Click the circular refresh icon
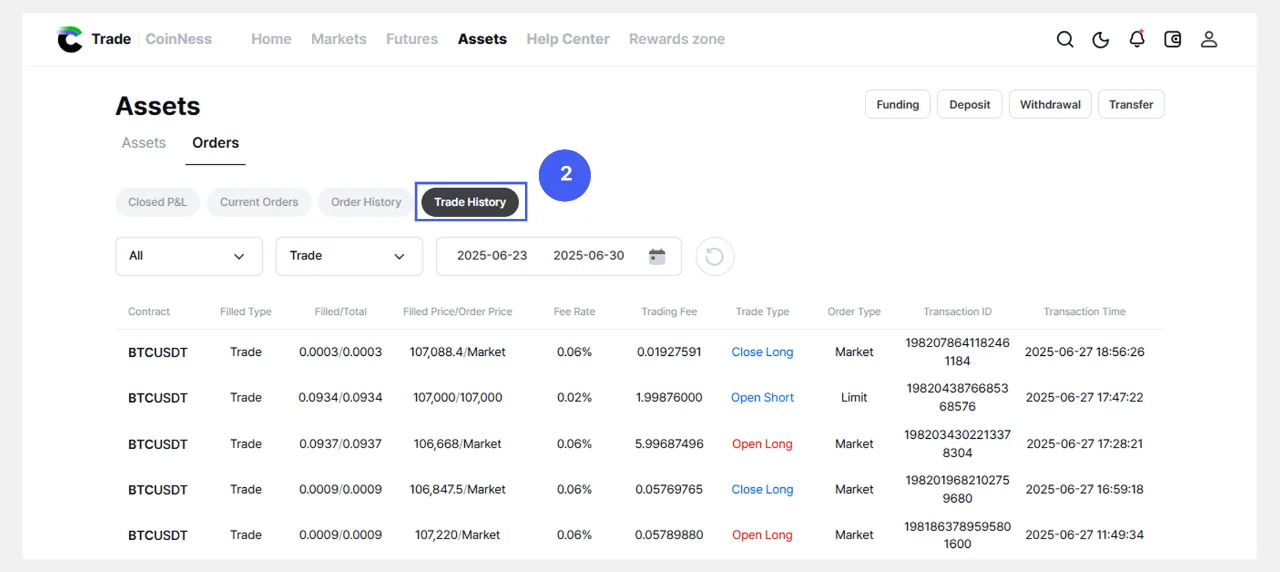 click(x=714, y=256)
